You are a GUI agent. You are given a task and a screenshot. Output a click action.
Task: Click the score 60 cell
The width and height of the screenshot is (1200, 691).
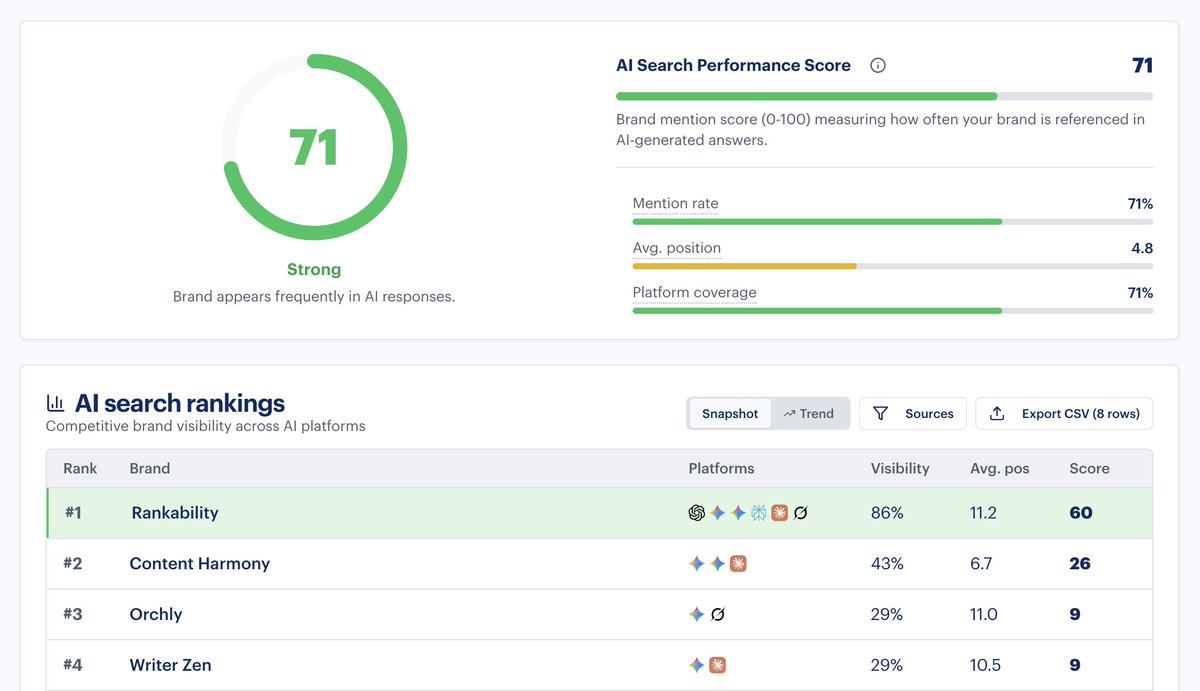(1081, 513)
